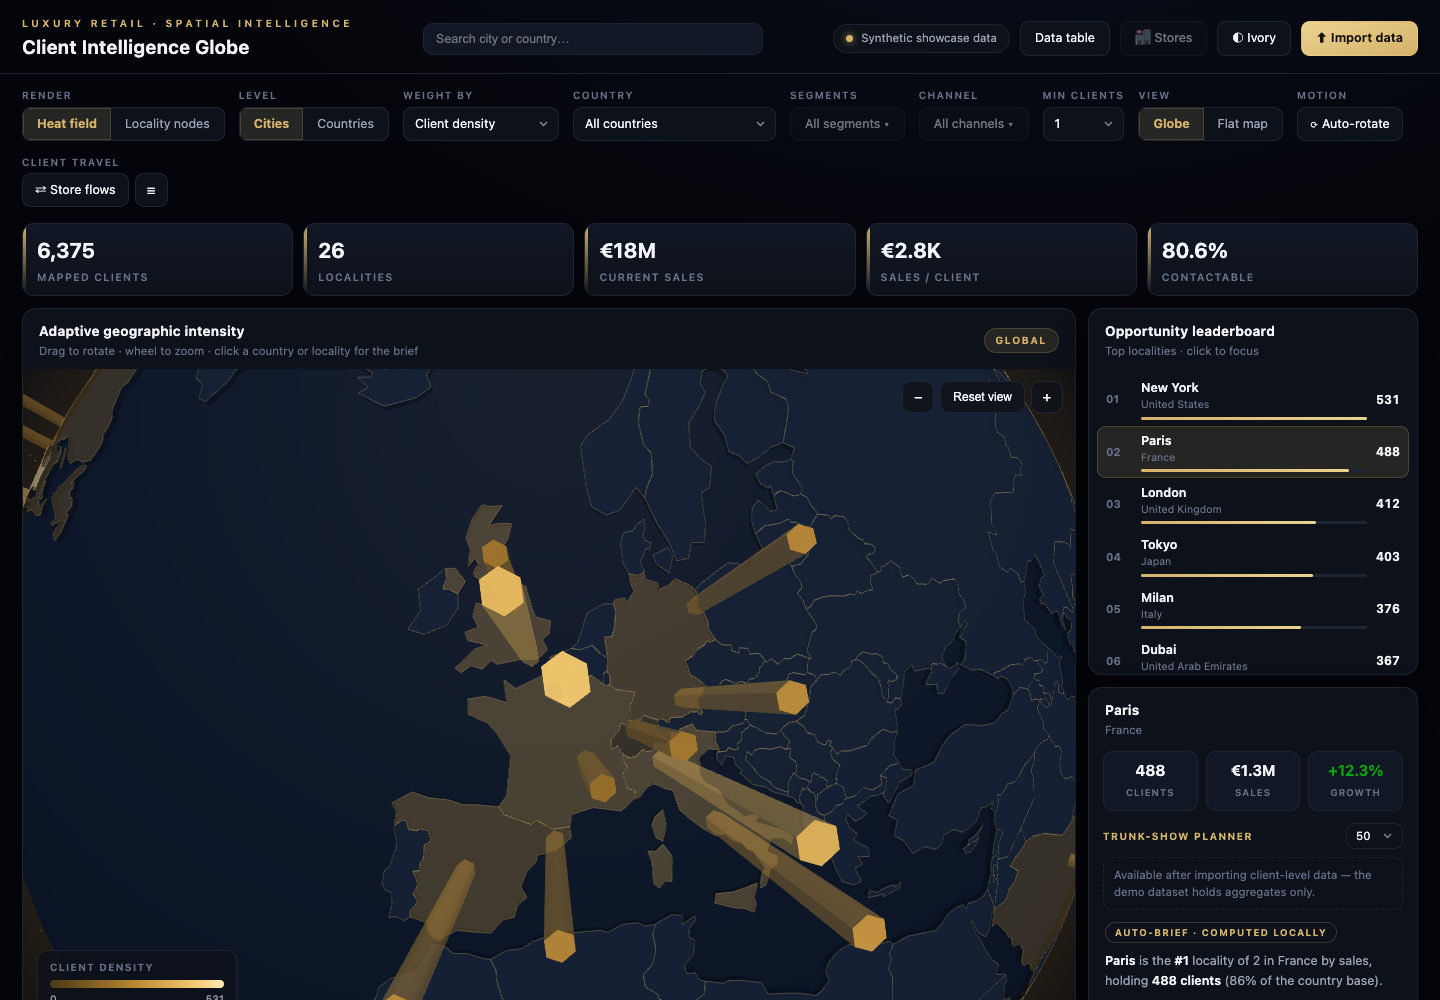Toggle Store flows client travel
The height and width of the screenshot is (1000, 1440).
(x=75, y=190)
